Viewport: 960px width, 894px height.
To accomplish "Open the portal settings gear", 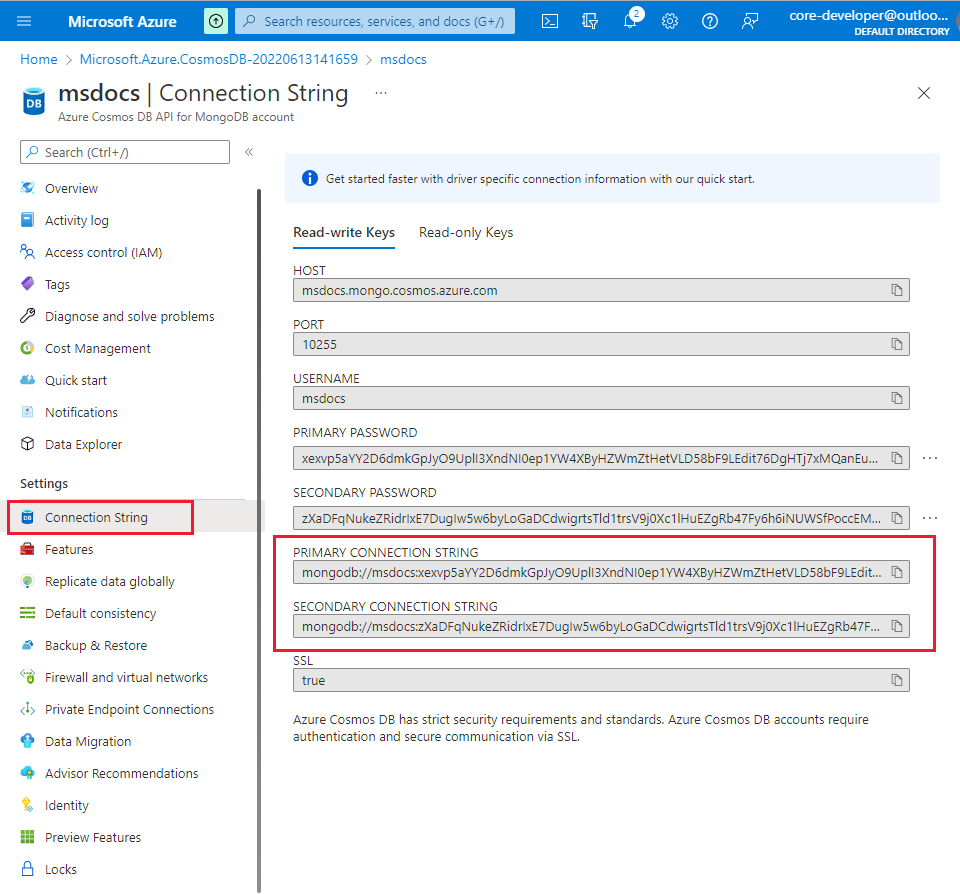I will pos(669,20).
